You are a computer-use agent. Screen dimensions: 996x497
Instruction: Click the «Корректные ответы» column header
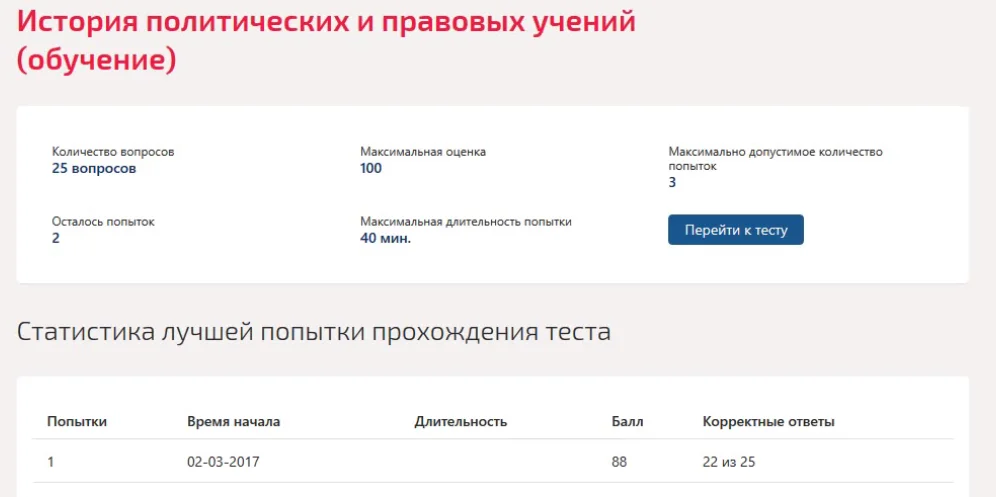click(x=769, y=421)
